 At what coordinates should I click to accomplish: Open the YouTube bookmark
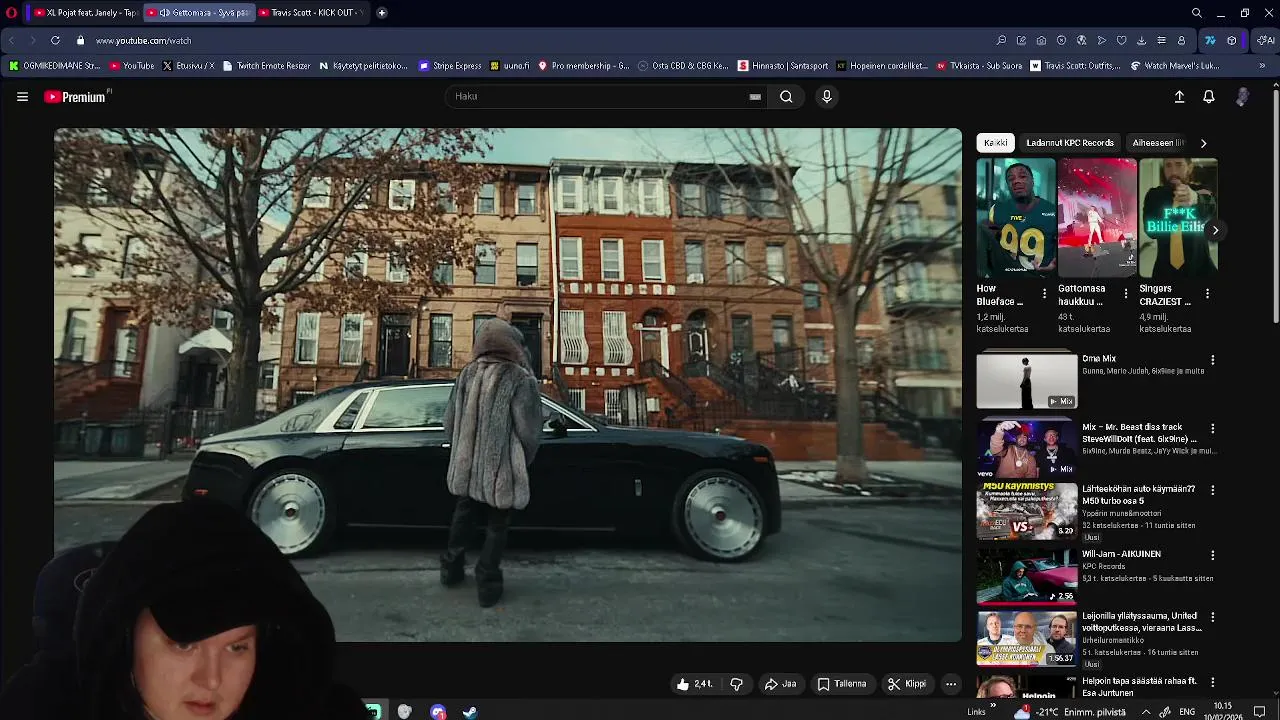(132, 66)
